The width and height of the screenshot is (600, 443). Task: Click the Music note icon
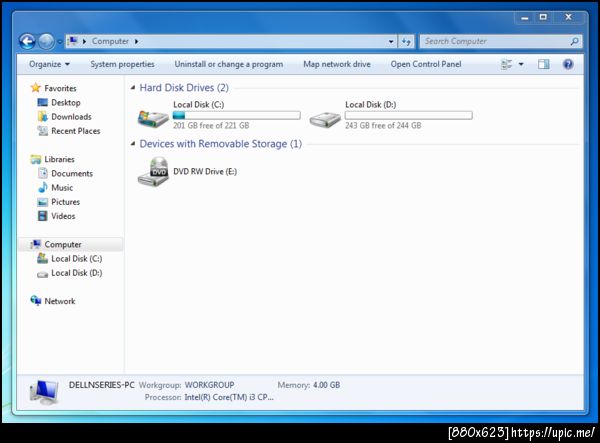tap(42, 187)
